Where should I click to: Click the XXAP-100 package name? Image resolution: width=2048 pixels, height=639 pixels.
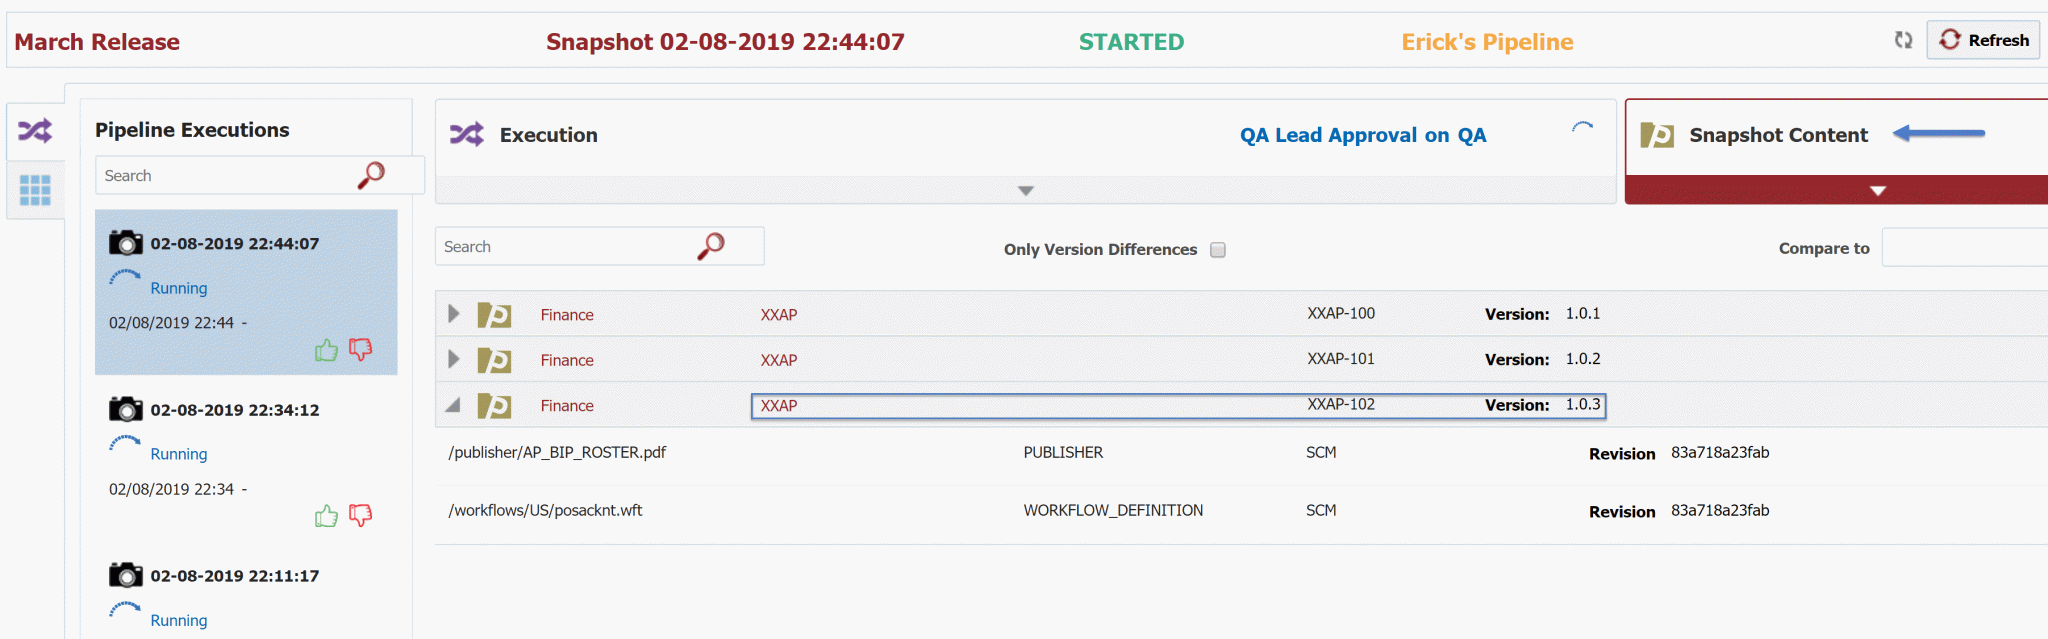tap(1341, 314)
